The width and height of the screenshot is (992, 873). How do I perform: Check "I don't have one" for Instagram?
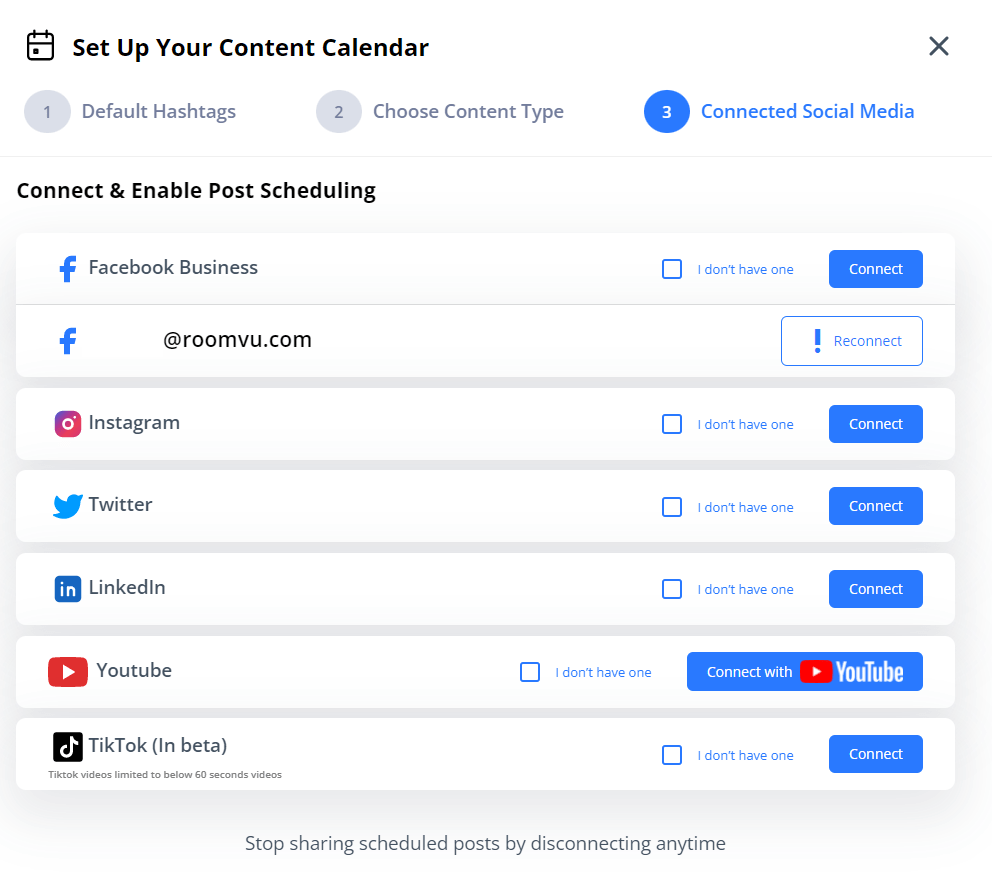point(672,424)
